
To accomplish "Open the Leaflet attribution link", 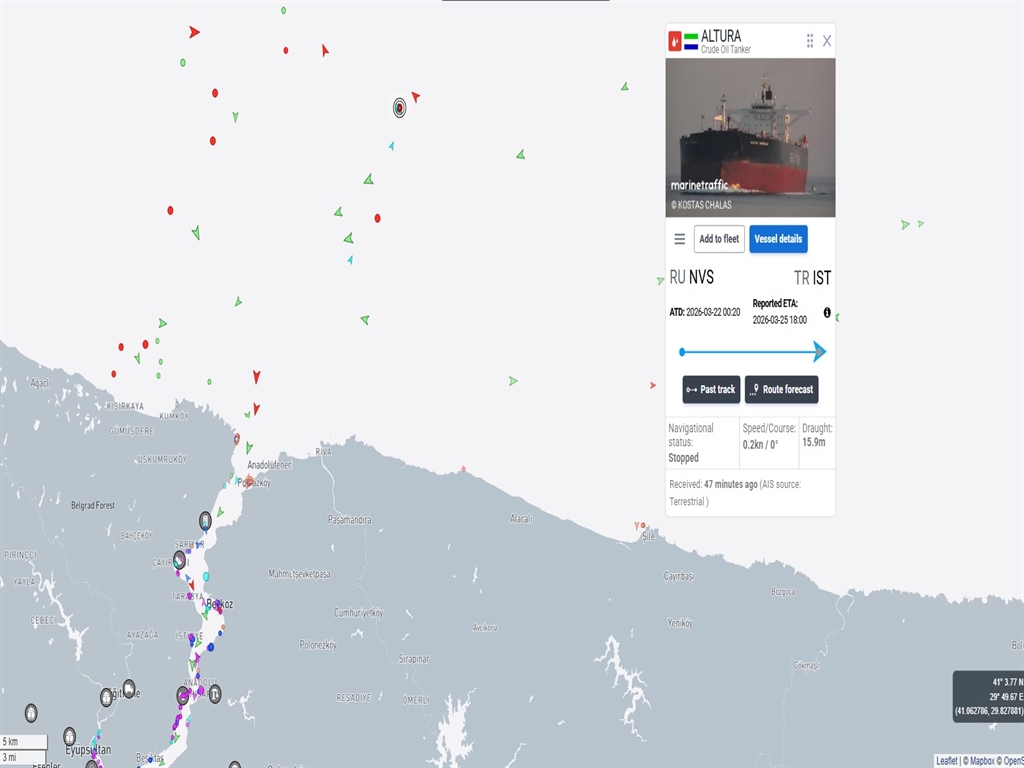I will (x=947, y=761).
